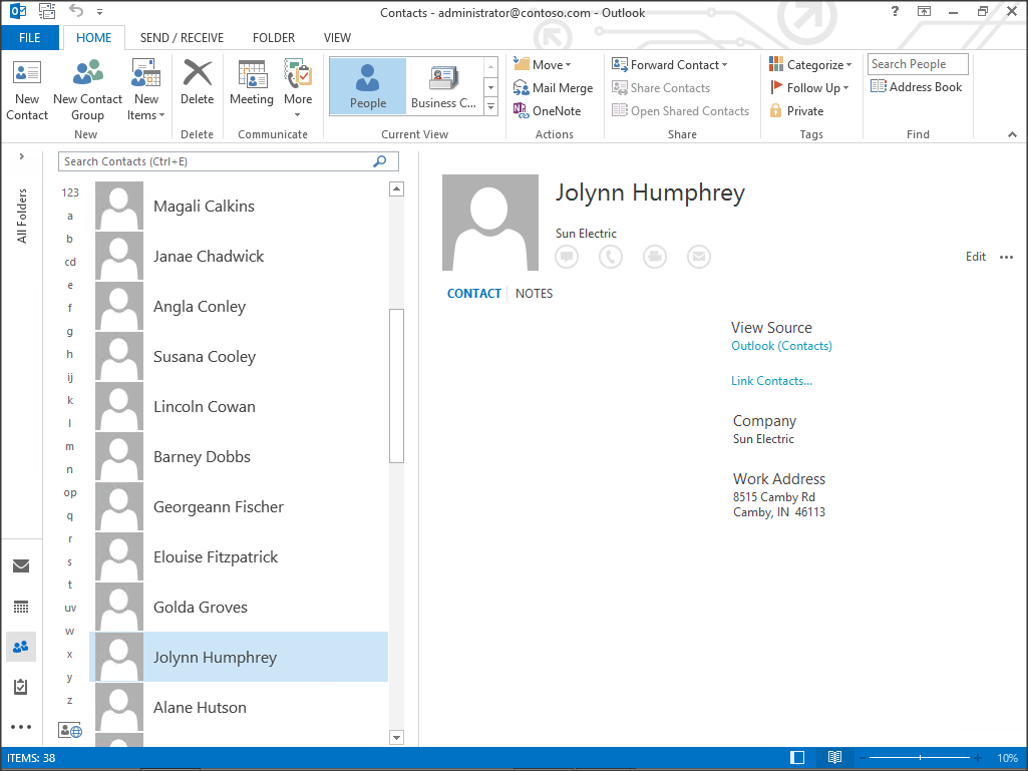Switch to Calendar in the navigation bar
Screen dimensions: 1028x771
pyautogui.click(x=21, y=607)
